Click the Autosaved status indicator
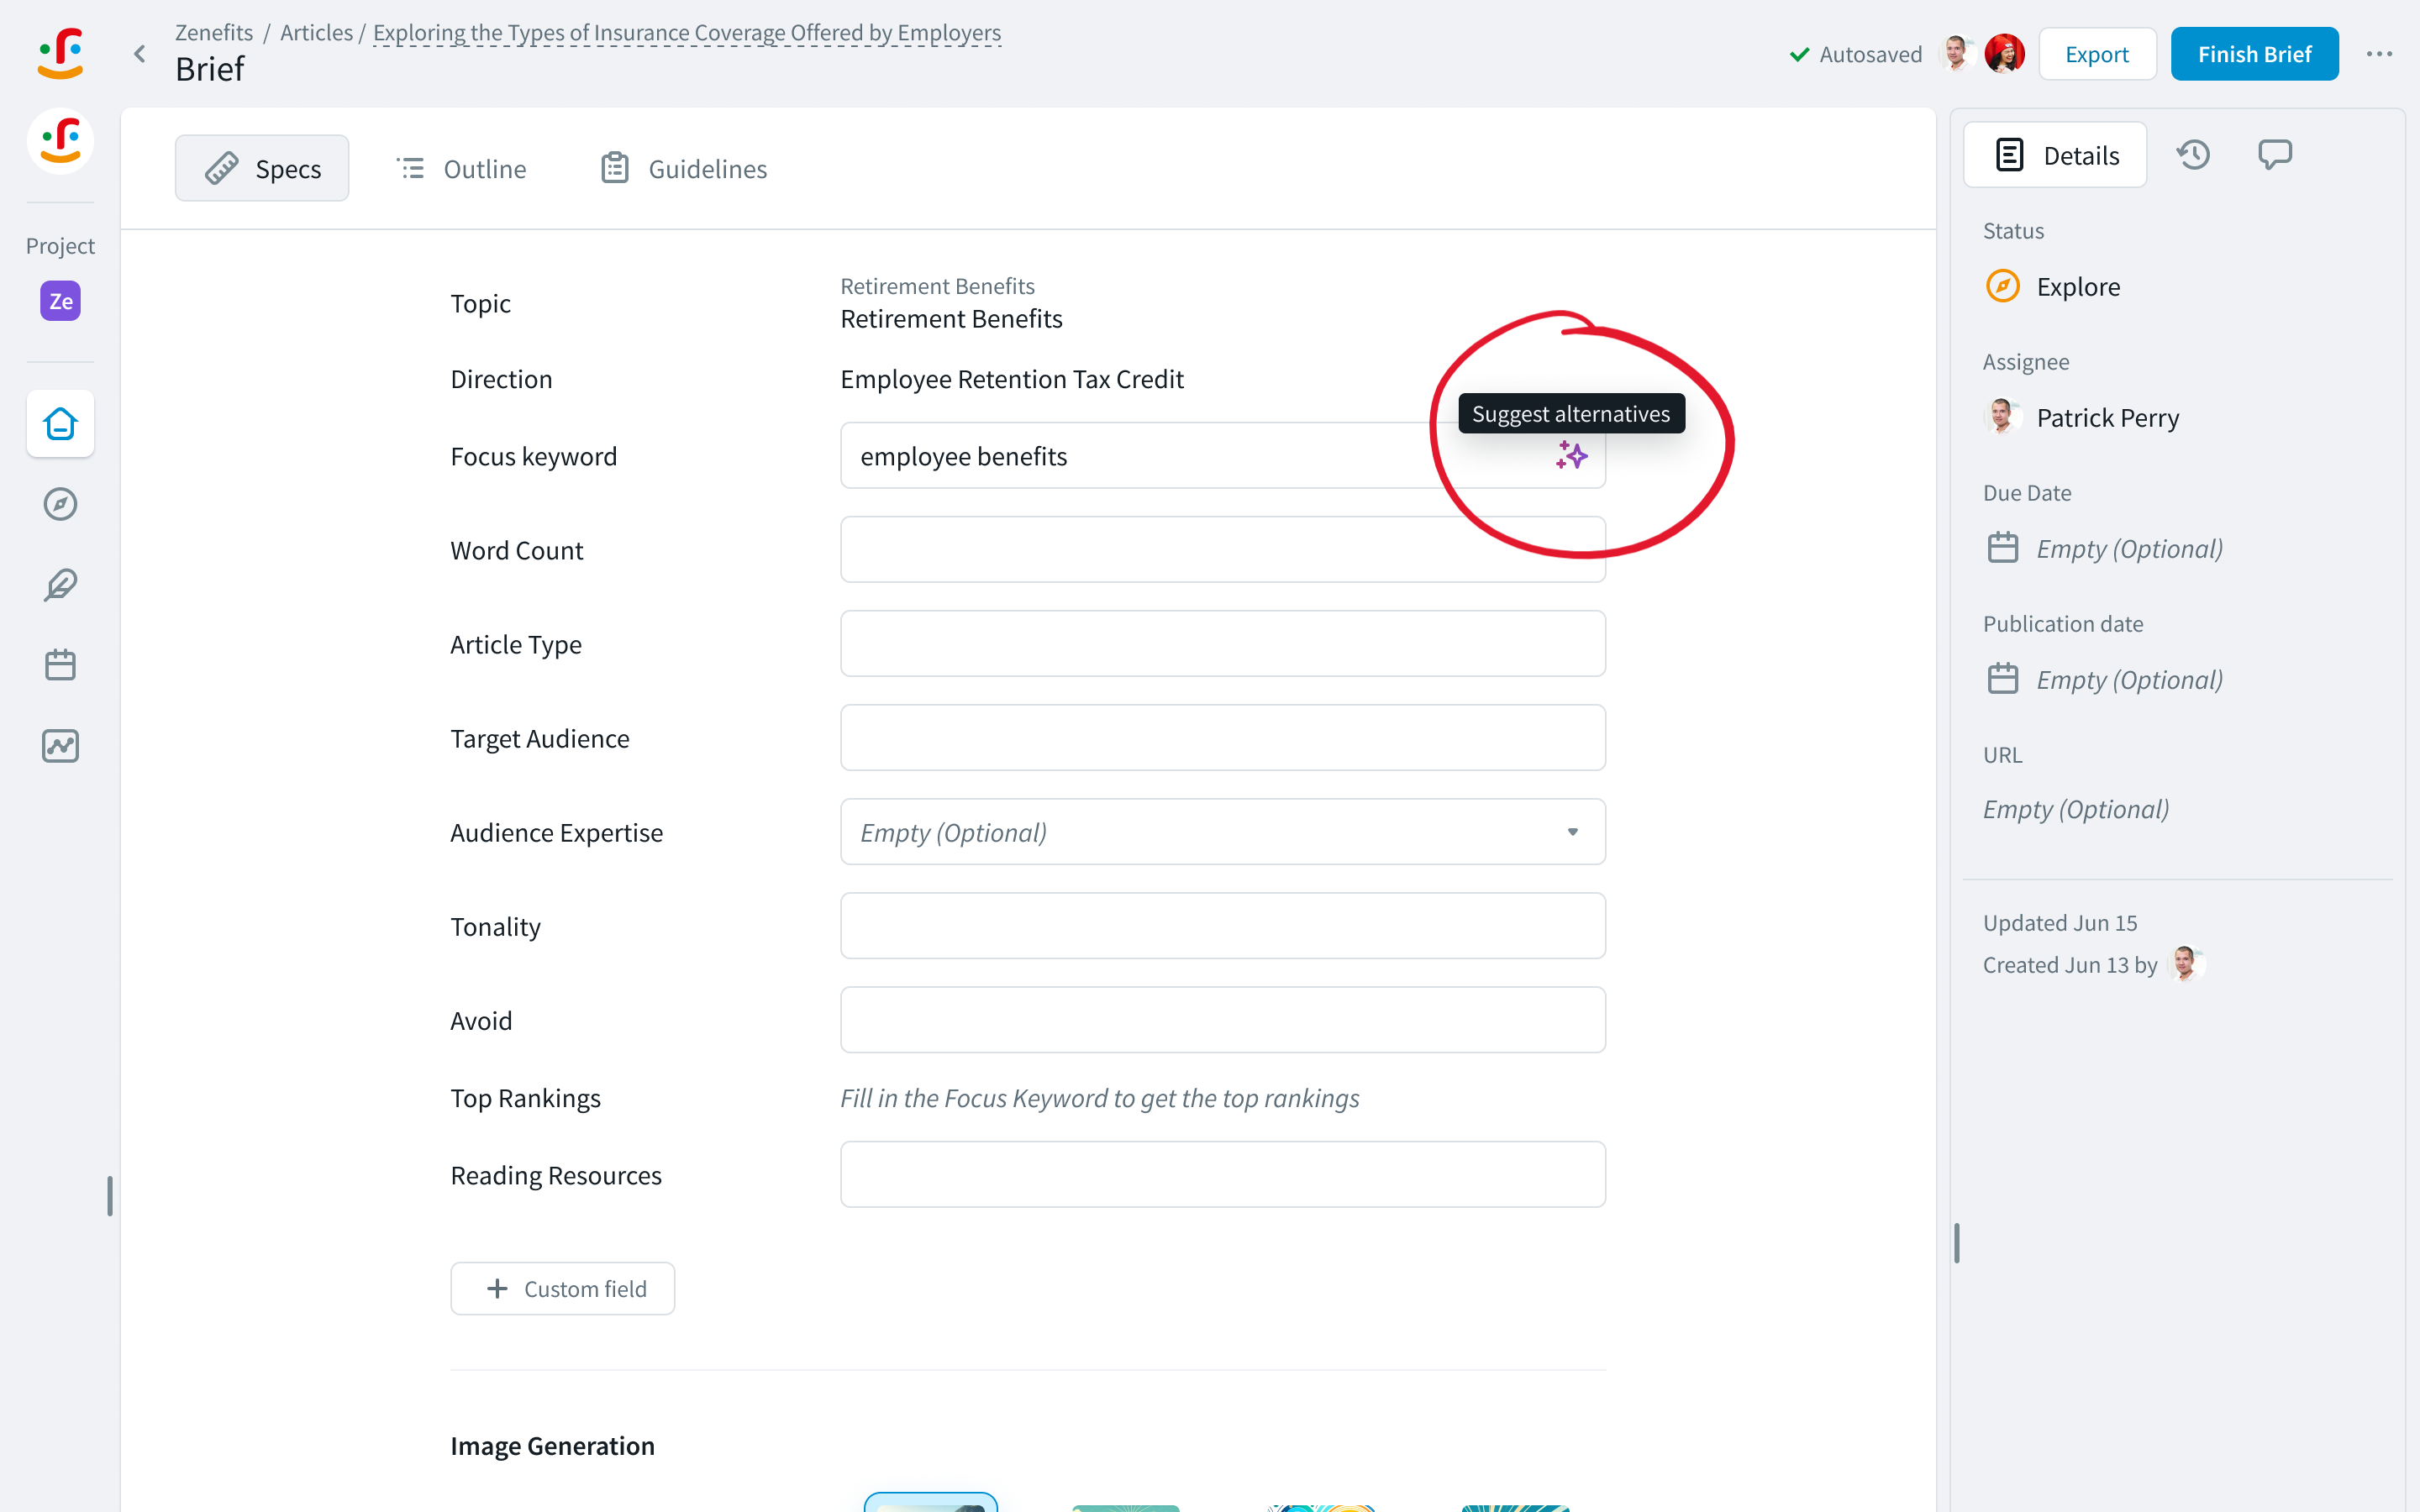The width and height of the screenshot is (2420, 1512). pyautogui.click(x=1855, y=54)
